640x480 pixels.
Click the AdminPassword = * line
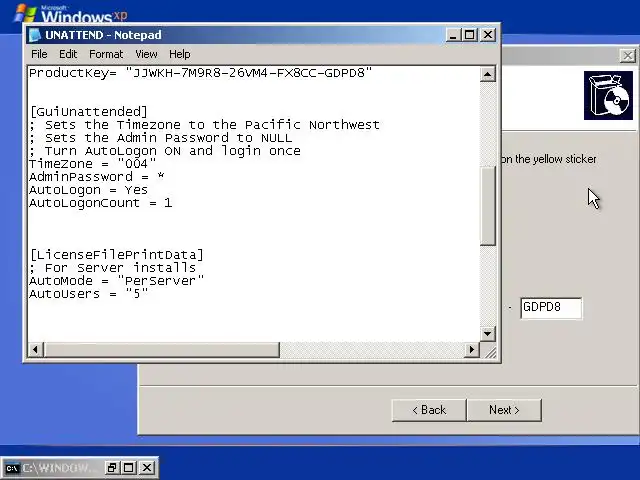(x=97, y=177)
